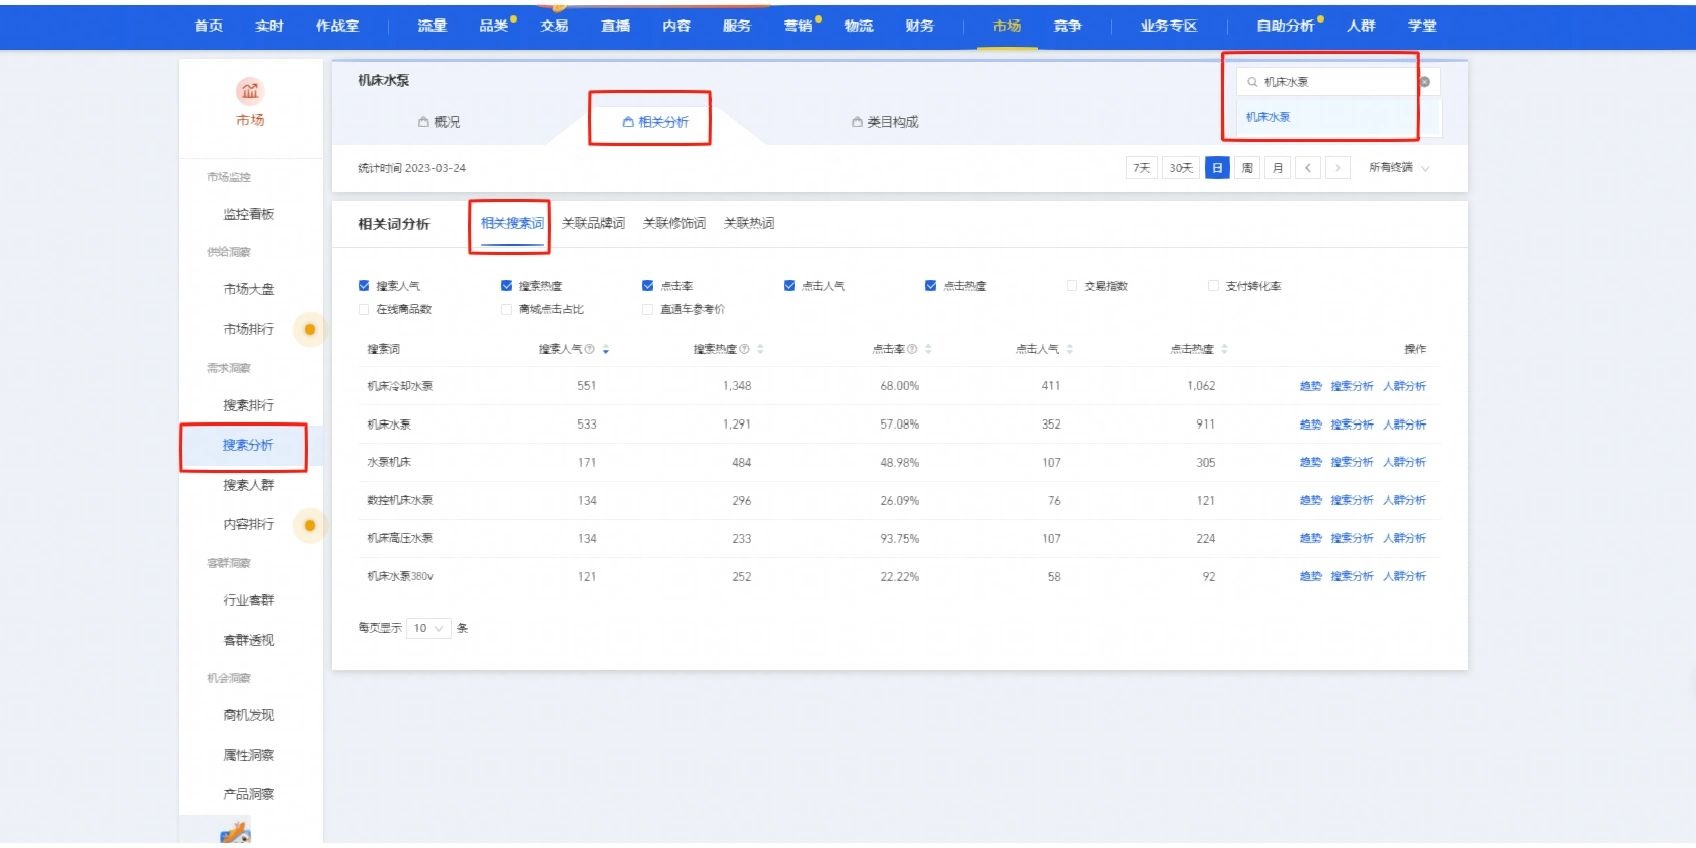Uncheck the 点击率 metric checkbox
The image size is (1696, 848).
[648, 286]
